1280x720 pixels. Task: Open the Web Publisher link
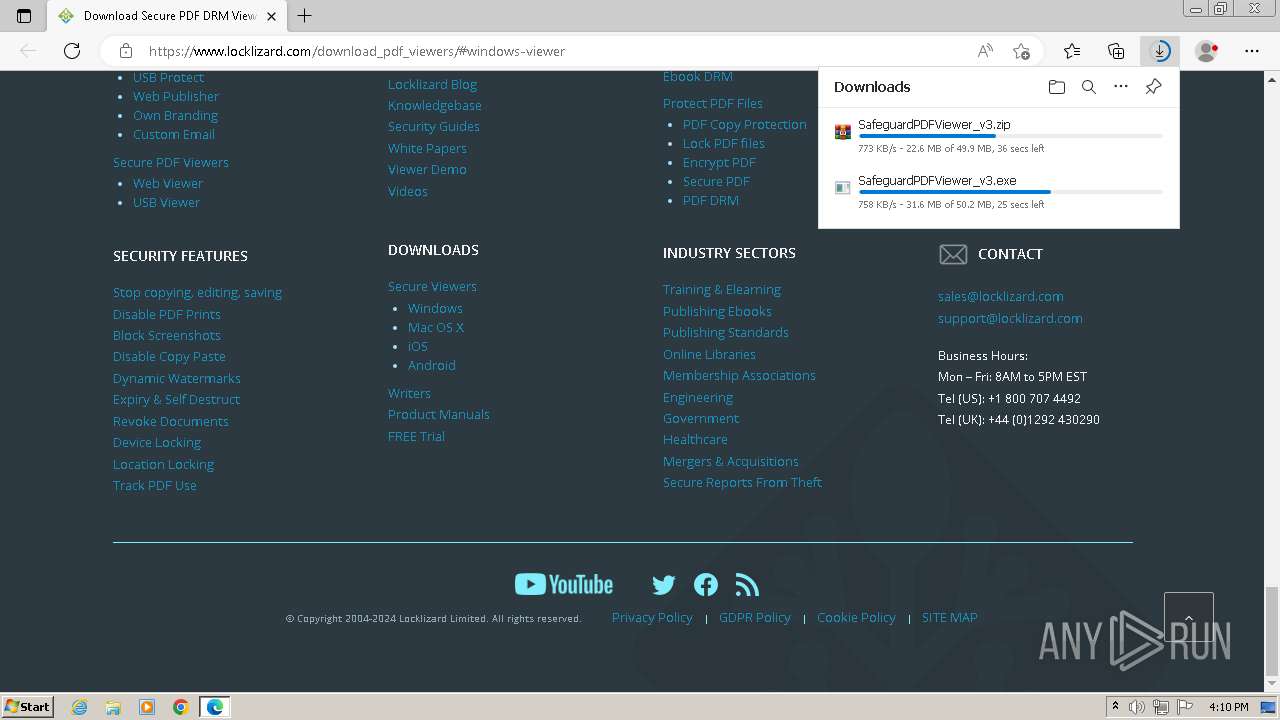[176, 96]
